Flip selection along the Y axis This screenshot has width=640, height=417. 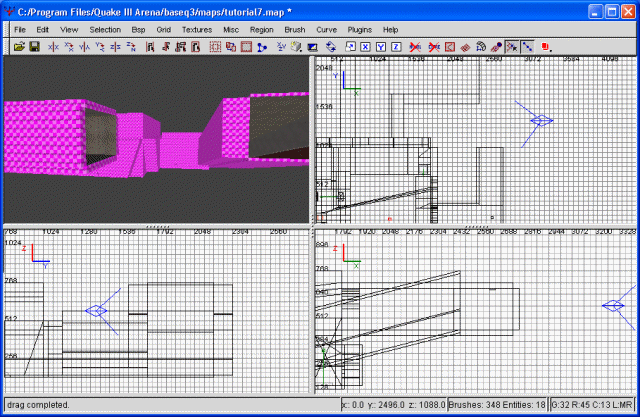[x=84, y=47]
